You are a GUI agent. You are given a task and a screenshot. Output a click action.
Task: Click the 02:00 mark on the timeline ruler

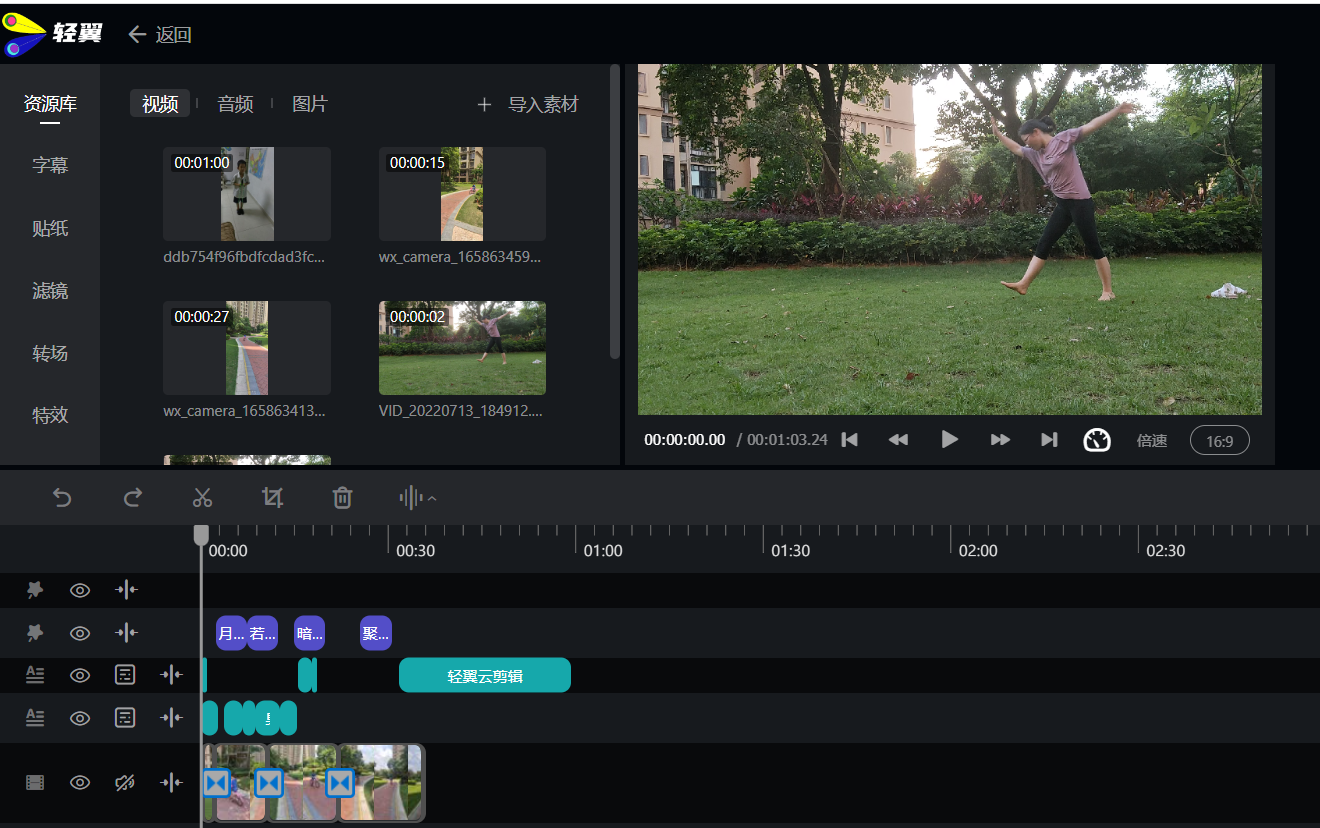coord(978,550)
